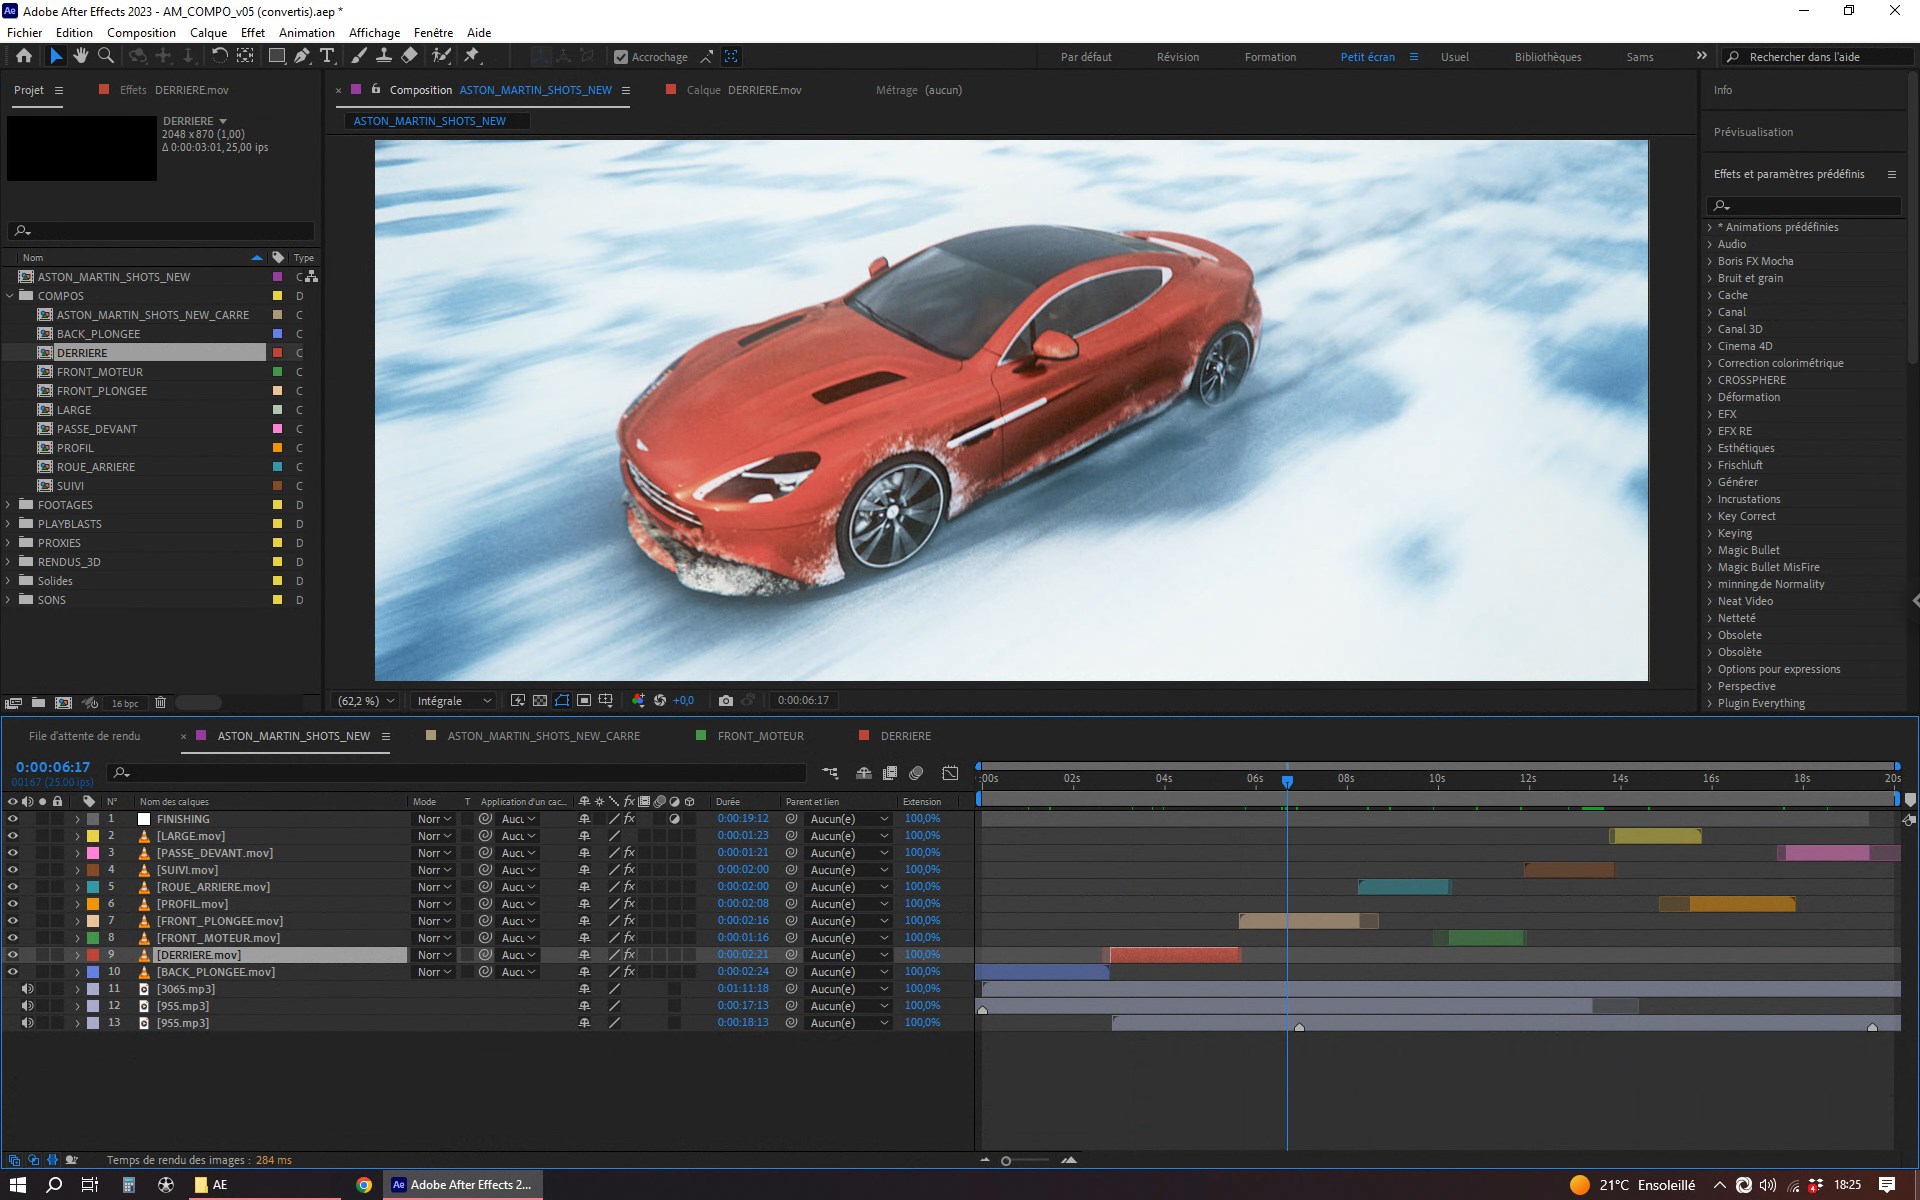
Task: Take a snapshot with the camera icon
Action: click(726, 700)
